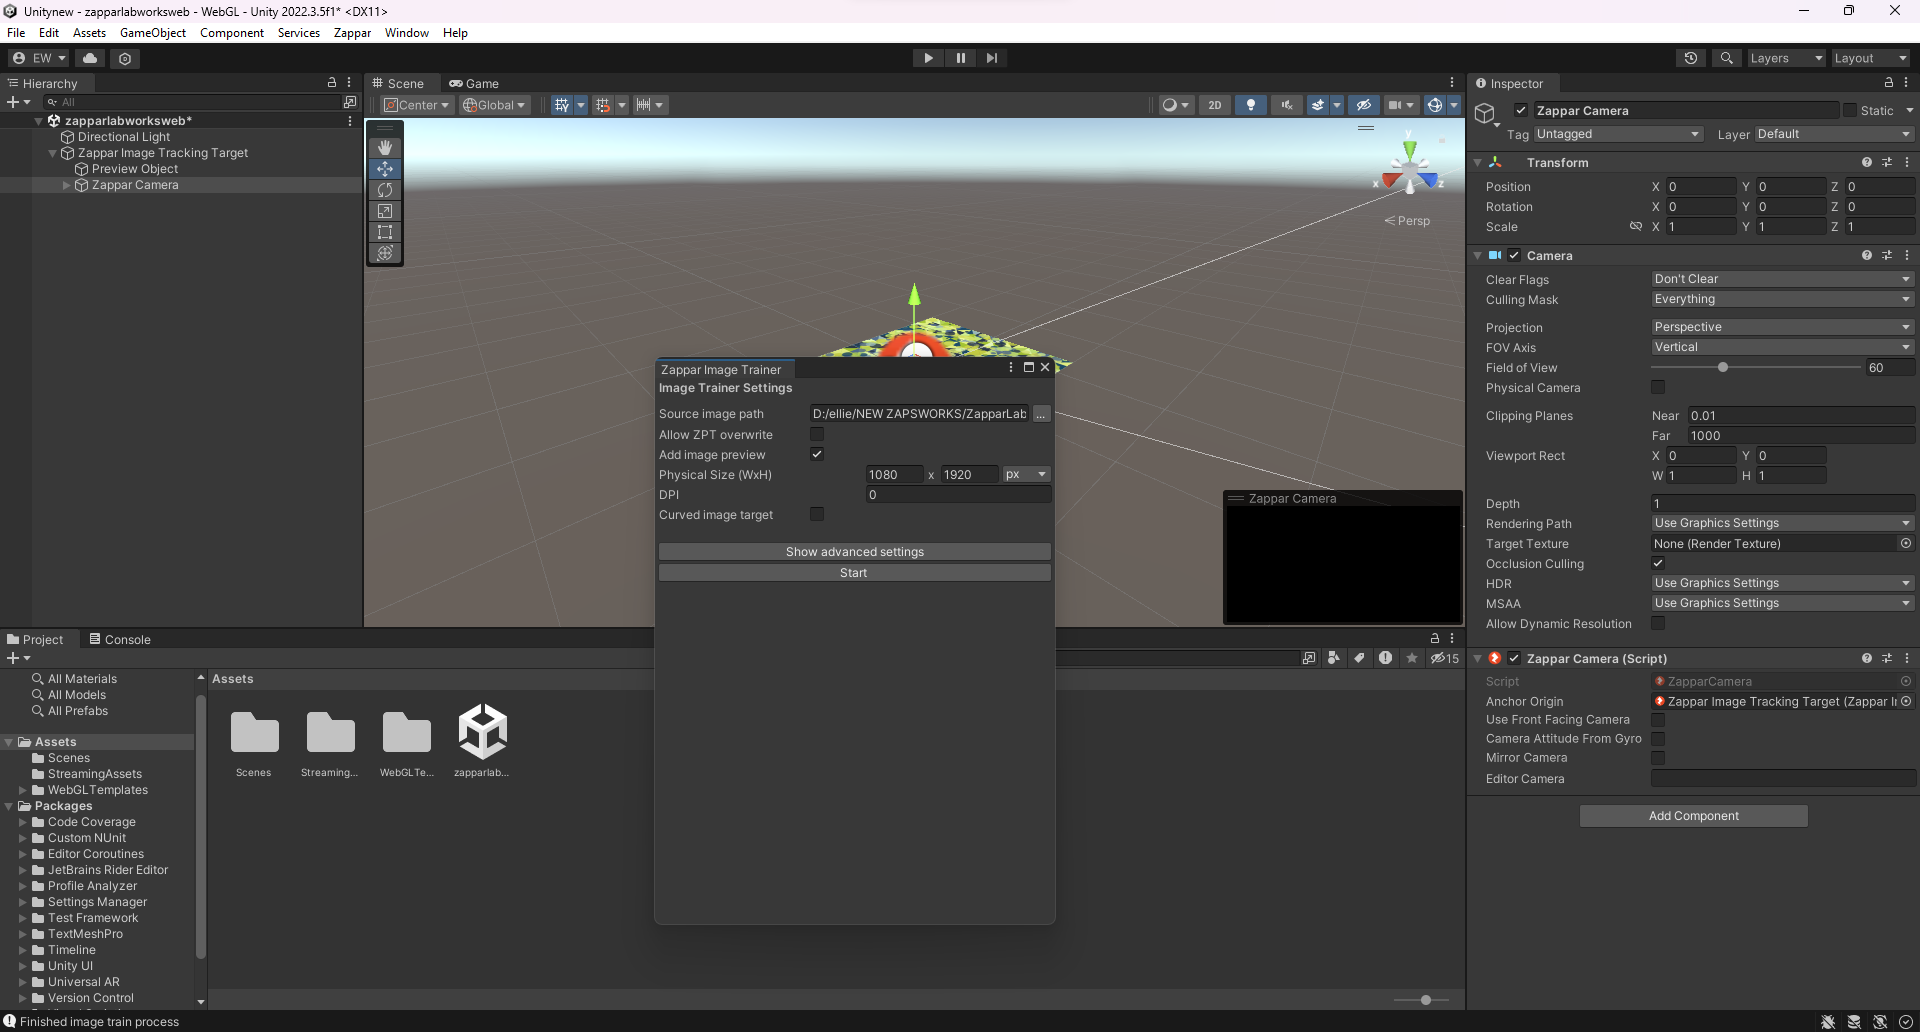This screenshot has width=1920, height=1032.
Task: Open Culling Mask dropdown
Action: [x=1782, y=299]
